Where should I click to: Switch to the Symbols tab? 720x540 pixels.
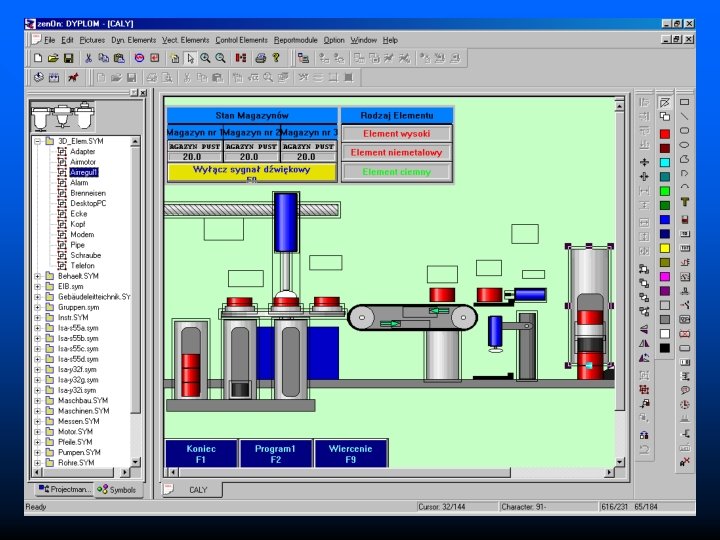coord(117,490)
